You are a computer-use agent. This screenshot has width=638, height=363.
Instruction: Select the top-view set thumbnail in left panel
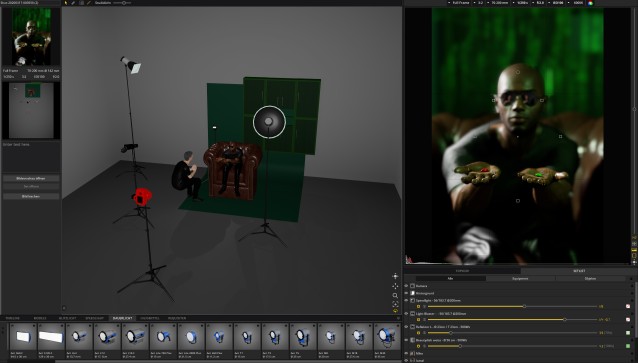[x=31, y=111]
